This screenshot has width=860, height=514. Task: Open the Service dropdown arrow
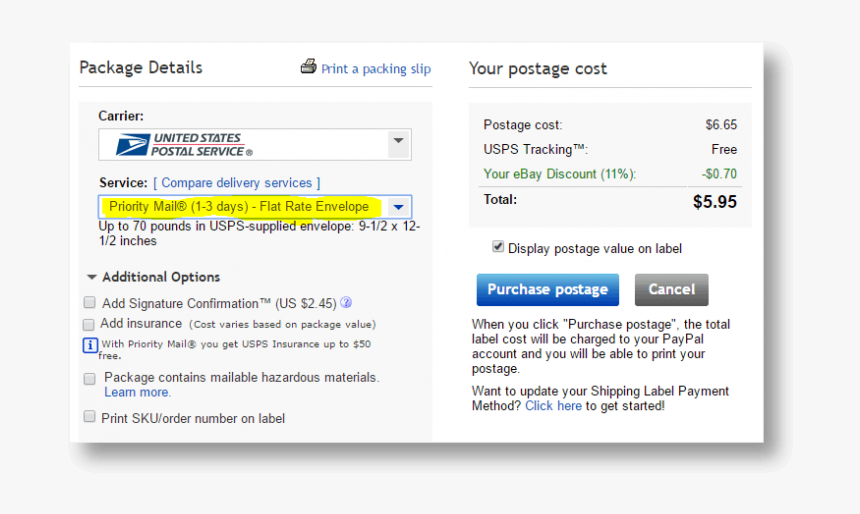tap(398, 207)
